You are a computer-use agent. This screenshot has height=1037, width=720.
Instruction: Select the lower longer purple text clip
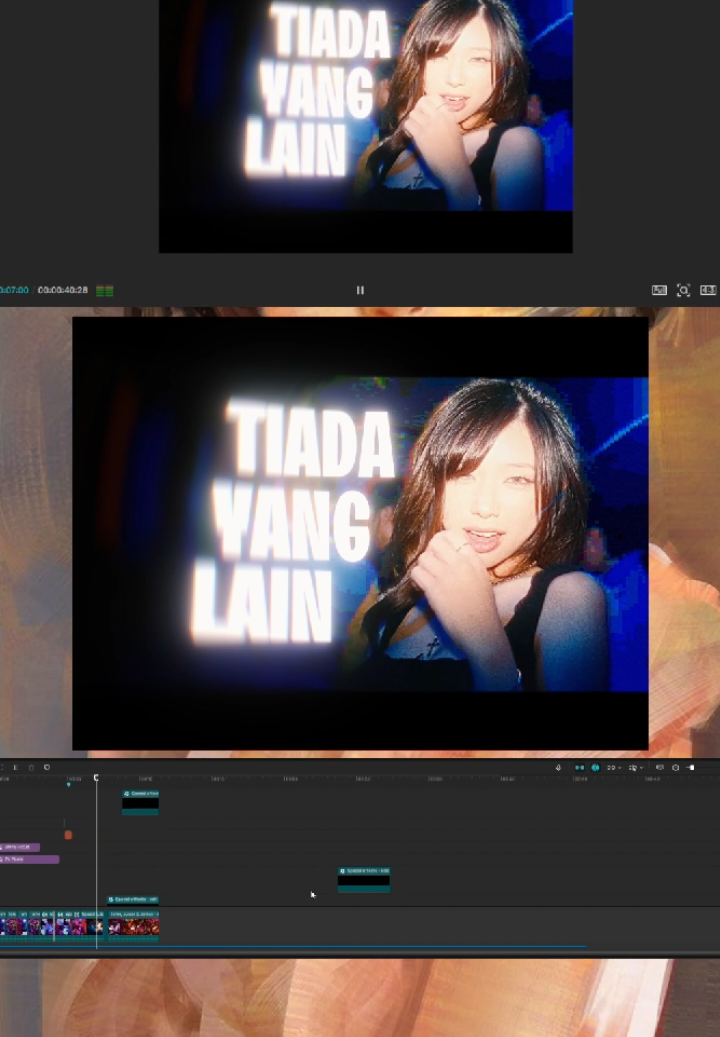(x=29, y=859)
